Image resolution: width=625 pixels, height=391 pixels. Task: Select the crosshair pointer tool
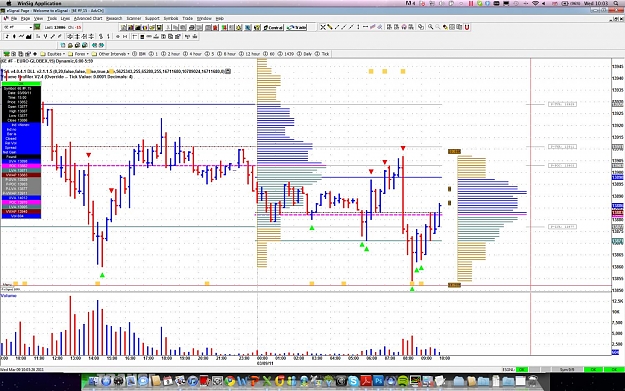click(323, 27)
